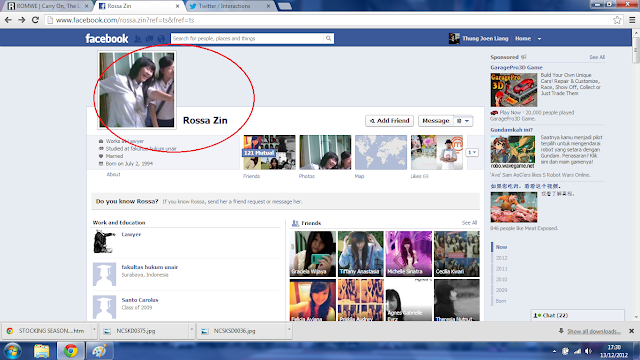Open Rossa Zin's profile picture
This screenshot has height=360, width=640.
(x=137, y=90)
